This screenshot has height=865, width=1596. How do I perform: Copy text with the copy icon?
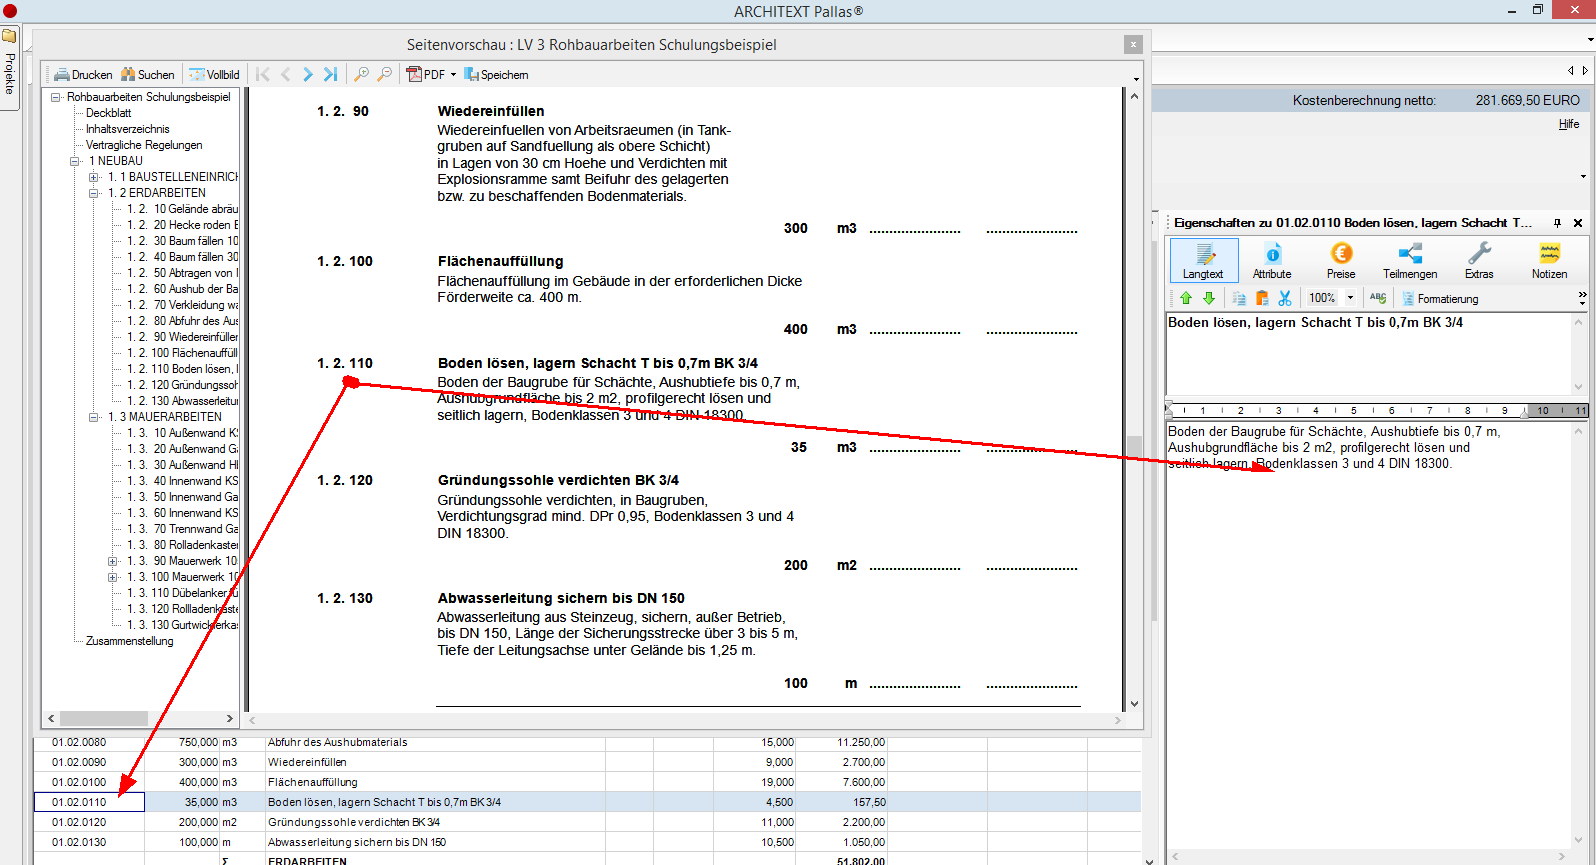click(1239, 298)
